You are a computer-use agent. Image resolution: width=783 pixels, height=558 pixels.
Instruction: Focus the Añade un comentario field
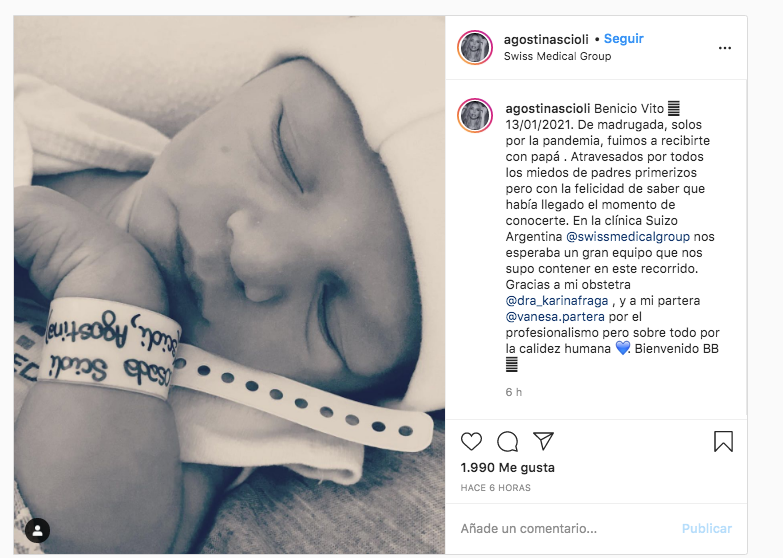point(564,529)
